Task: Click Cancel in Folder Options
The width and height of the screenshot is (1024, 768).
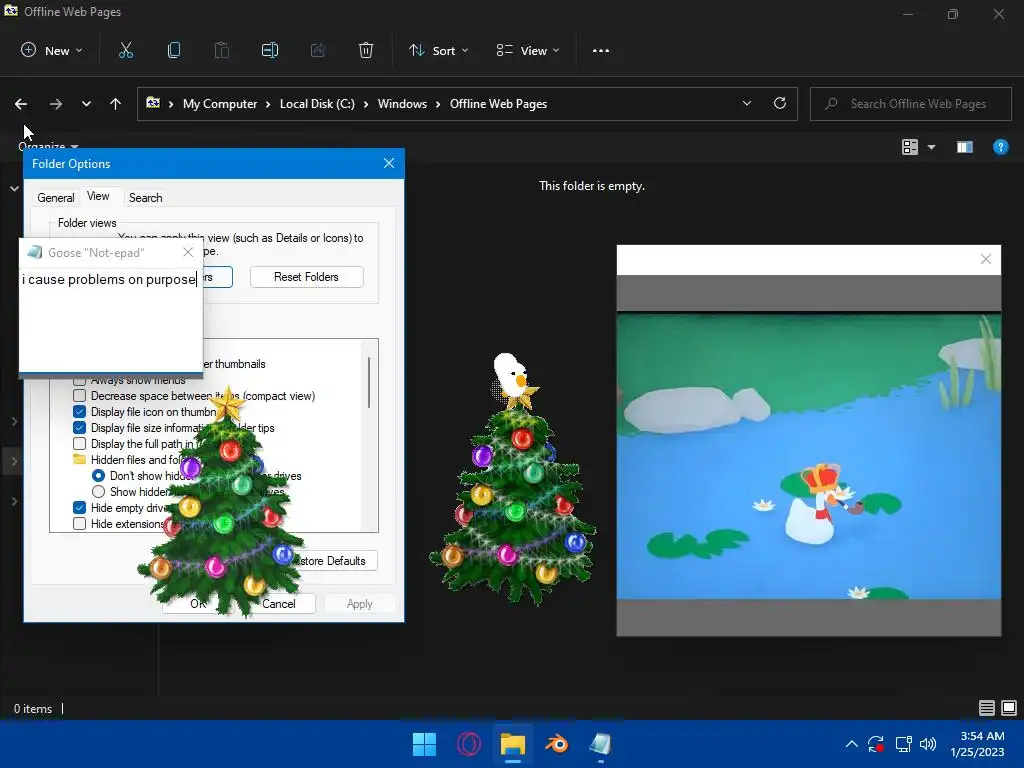Action: [279, 603]
